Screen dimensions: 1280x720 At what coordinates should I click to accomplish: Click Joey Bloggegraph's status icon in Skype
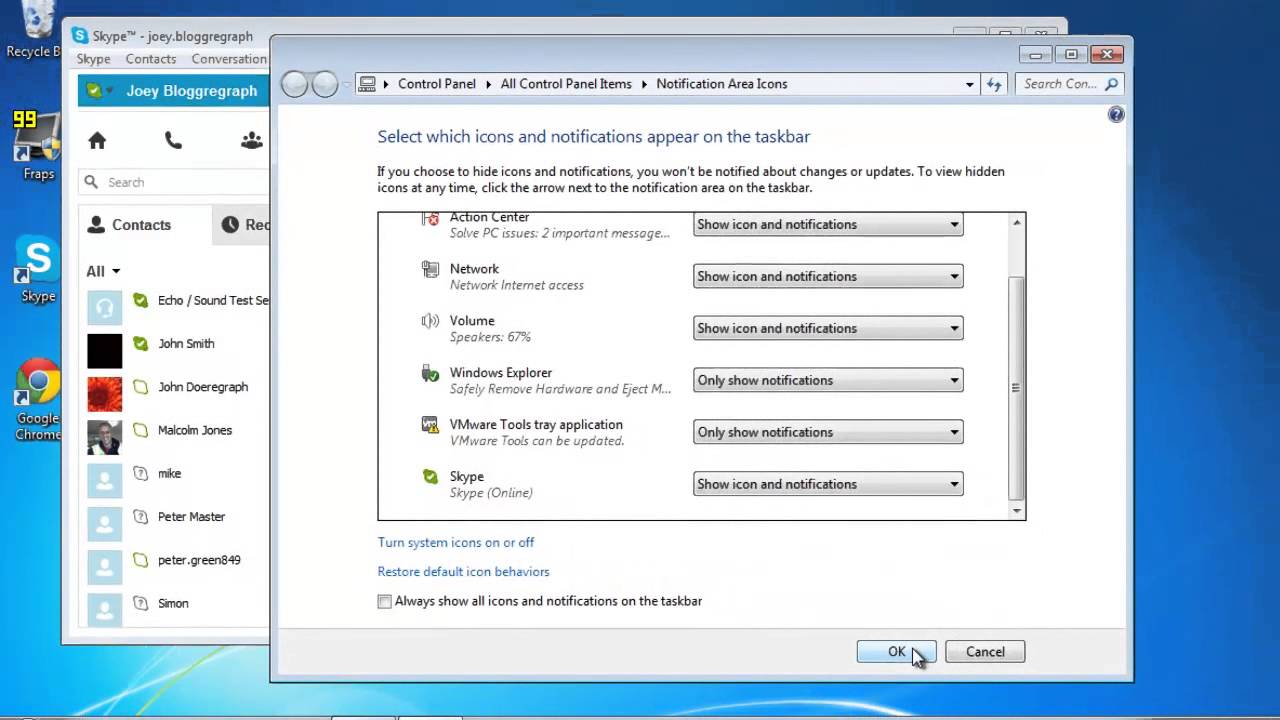[95, 91]
